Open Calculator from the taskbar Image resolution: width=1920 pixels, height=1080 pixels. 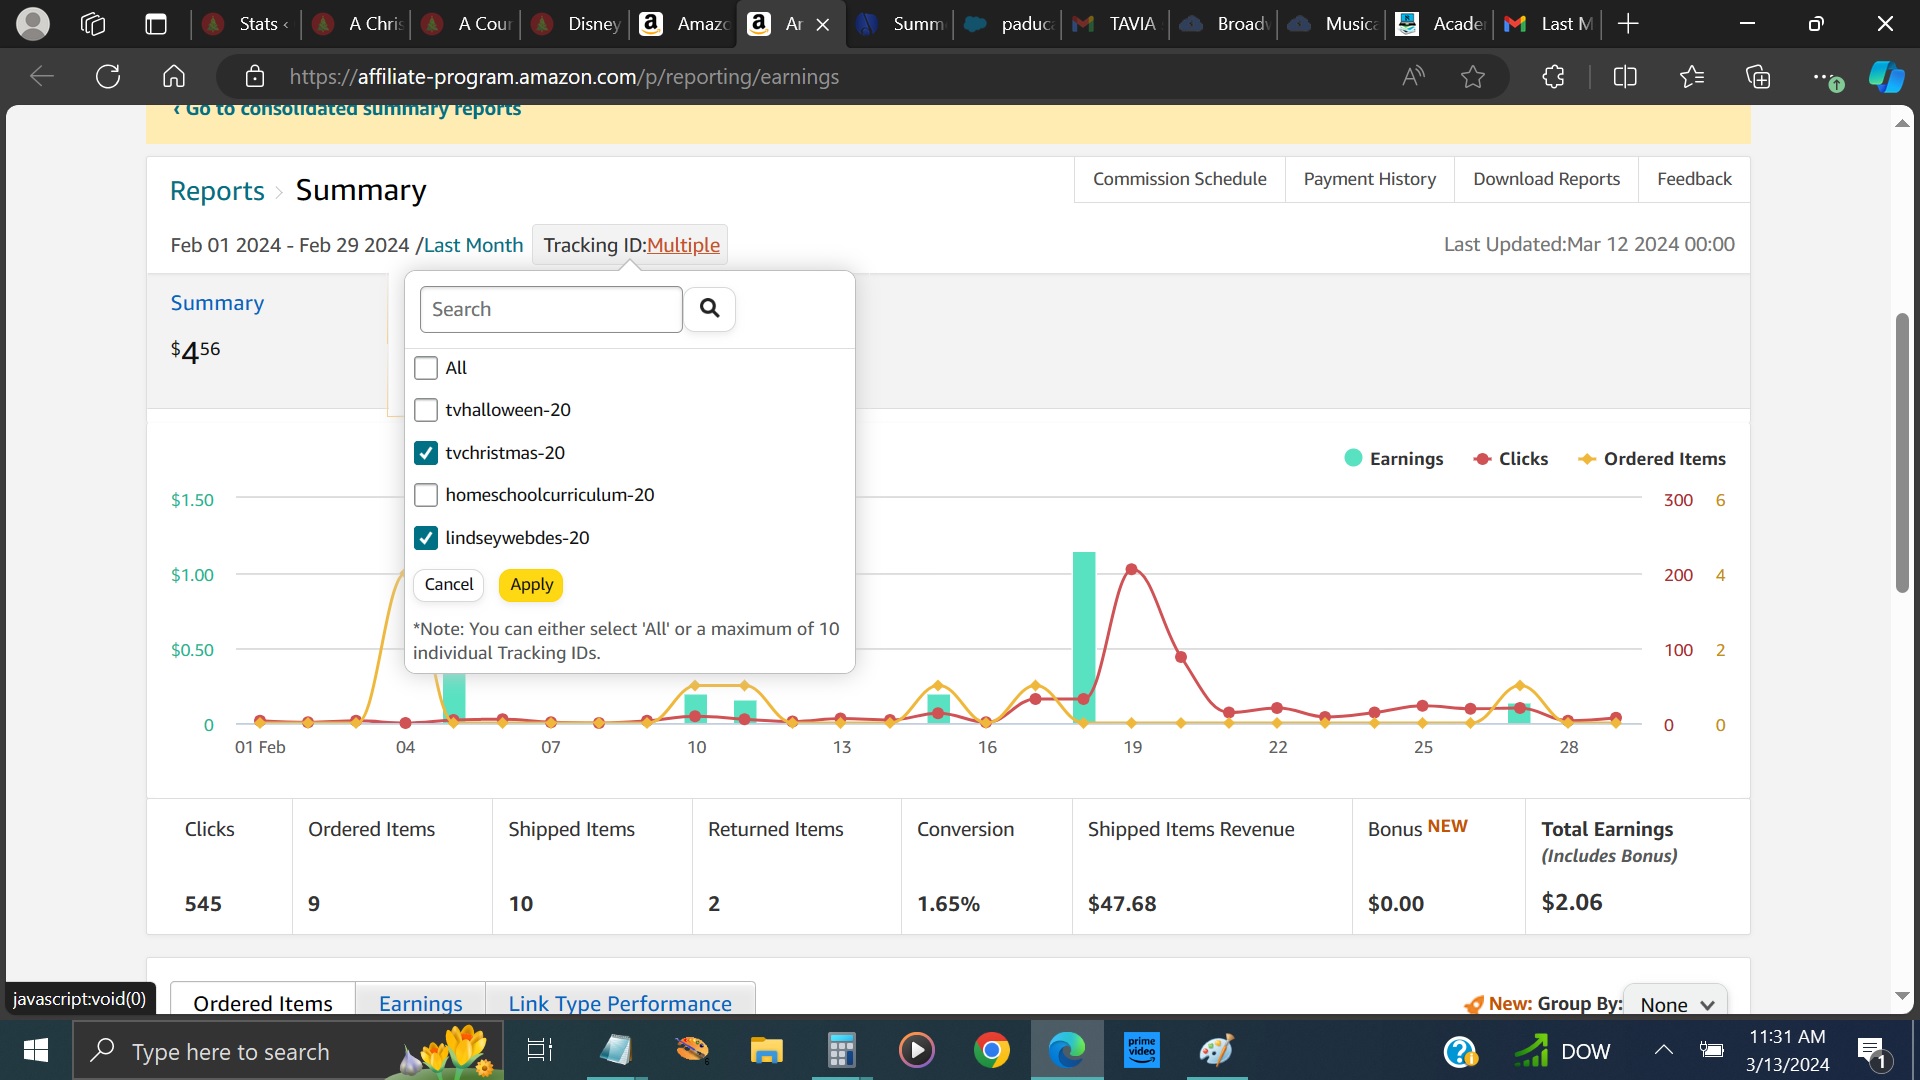coord(842,1050)
